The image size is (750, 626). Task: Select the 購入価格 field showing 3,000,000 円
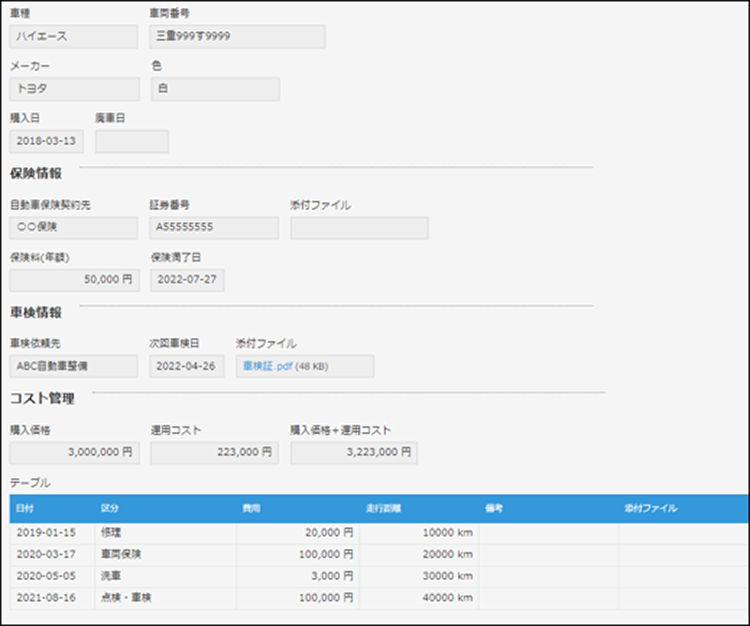tap(73, 453)
